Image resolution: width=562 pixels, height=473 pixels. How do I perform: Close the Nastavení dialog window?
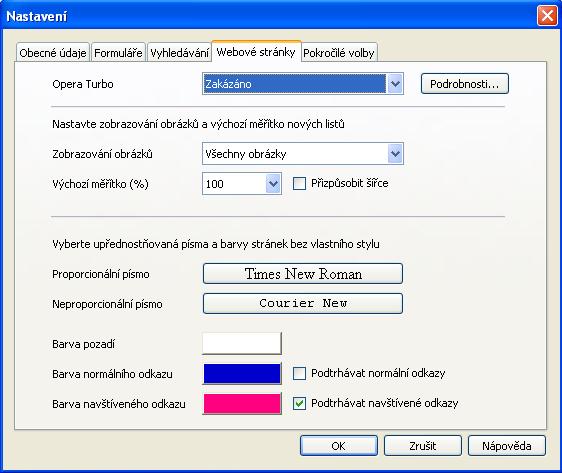[547, 16]
